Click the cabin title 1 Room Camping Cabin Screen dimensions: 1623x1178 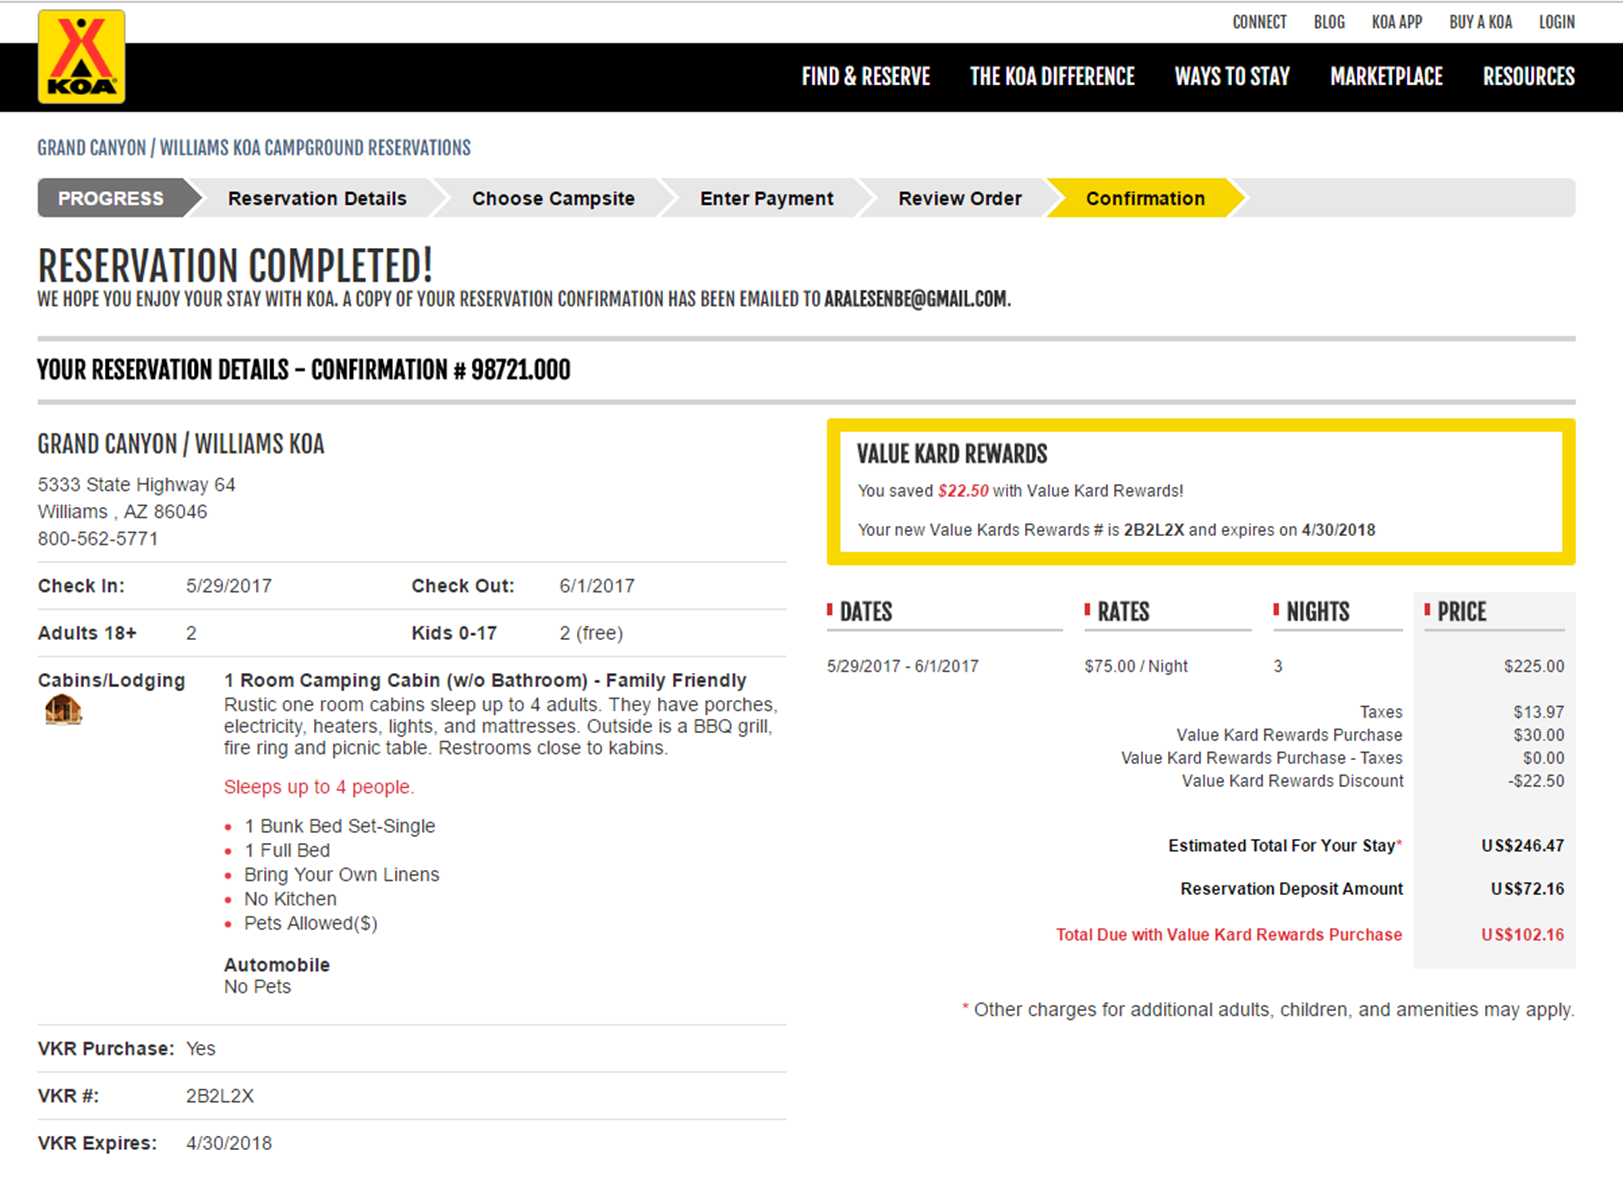click(485, 680)
